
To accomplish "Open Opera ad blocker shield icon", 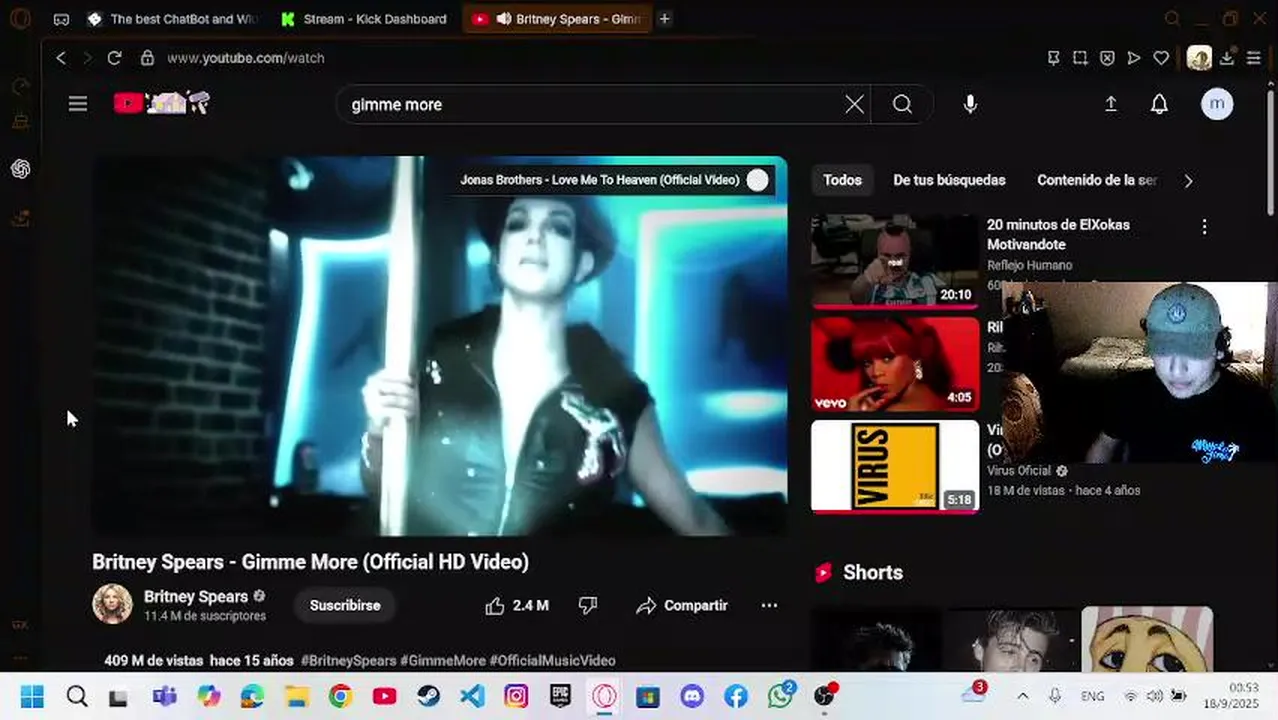I will tap(1107, 58).
